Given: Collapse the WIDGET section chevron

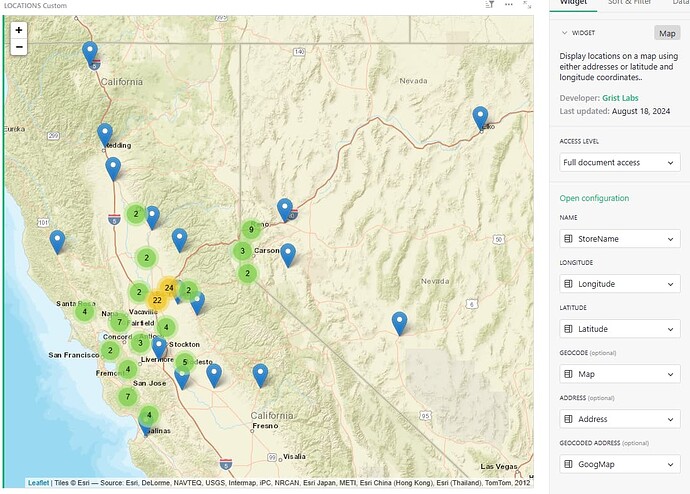Looking at the screenshot, I should click(564, 33).
